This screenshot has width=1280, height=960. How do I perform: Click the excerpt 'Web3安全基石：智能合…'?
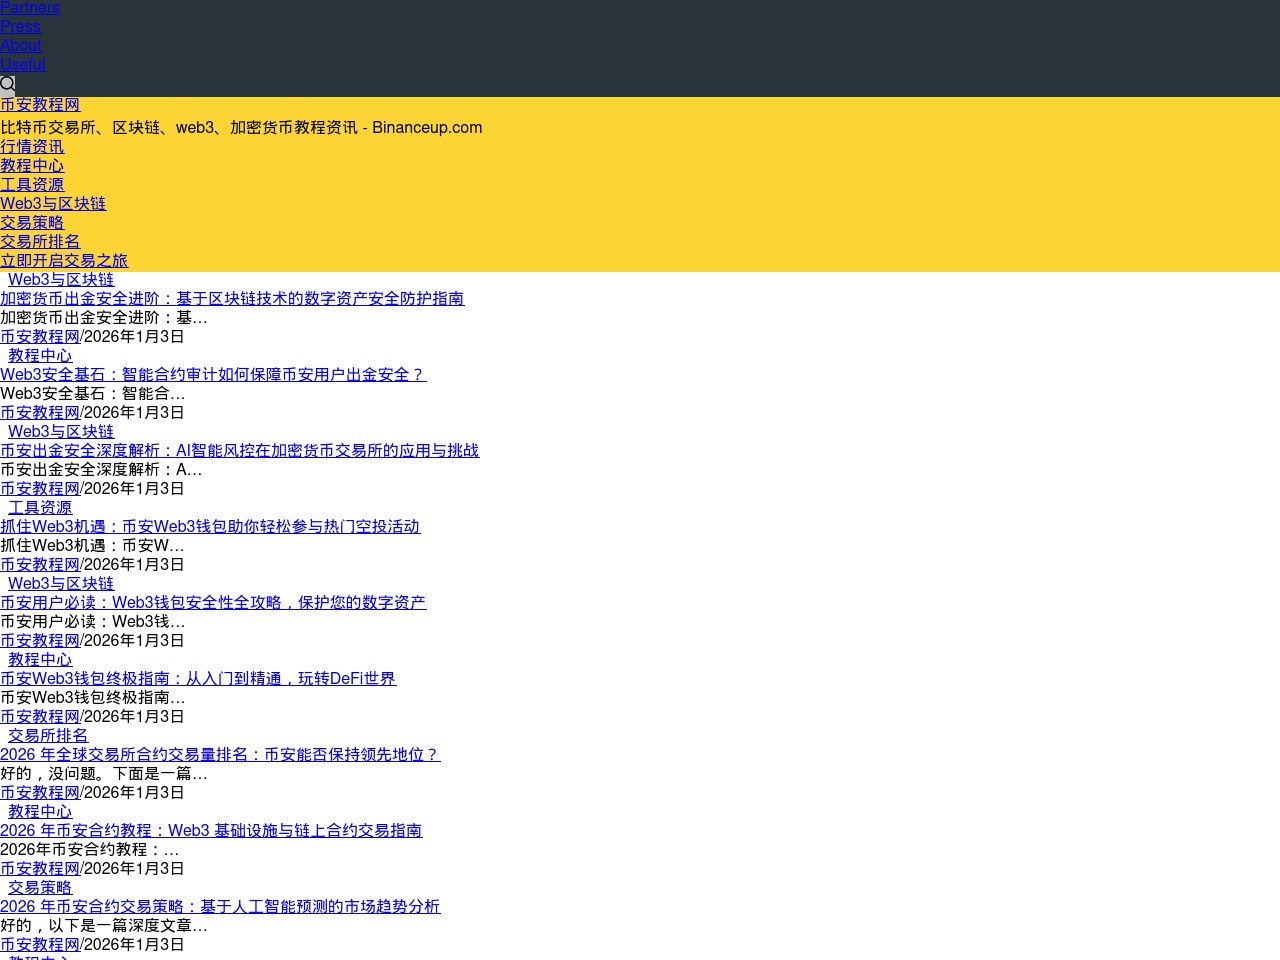click(x=93, y=394)
